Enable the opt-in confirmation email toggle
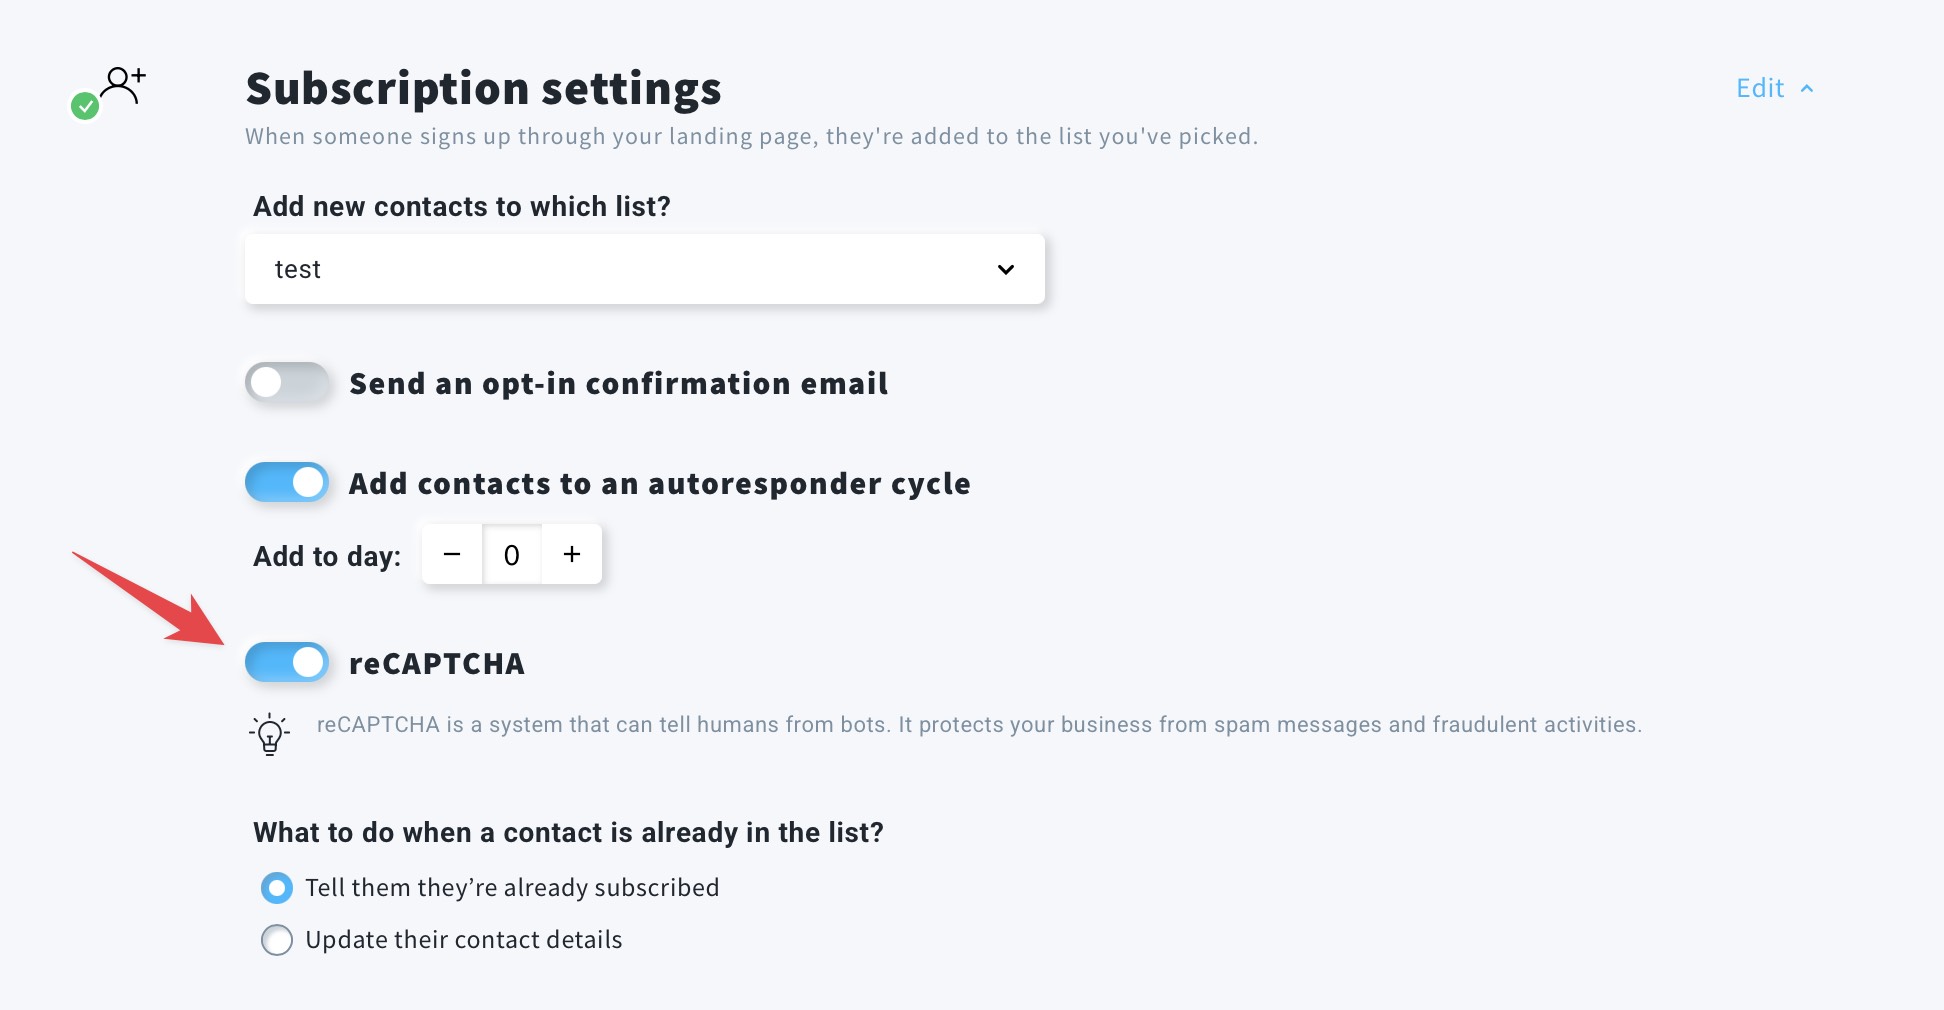This screenshot has width=1944, height=1010. tap(287, 383)
